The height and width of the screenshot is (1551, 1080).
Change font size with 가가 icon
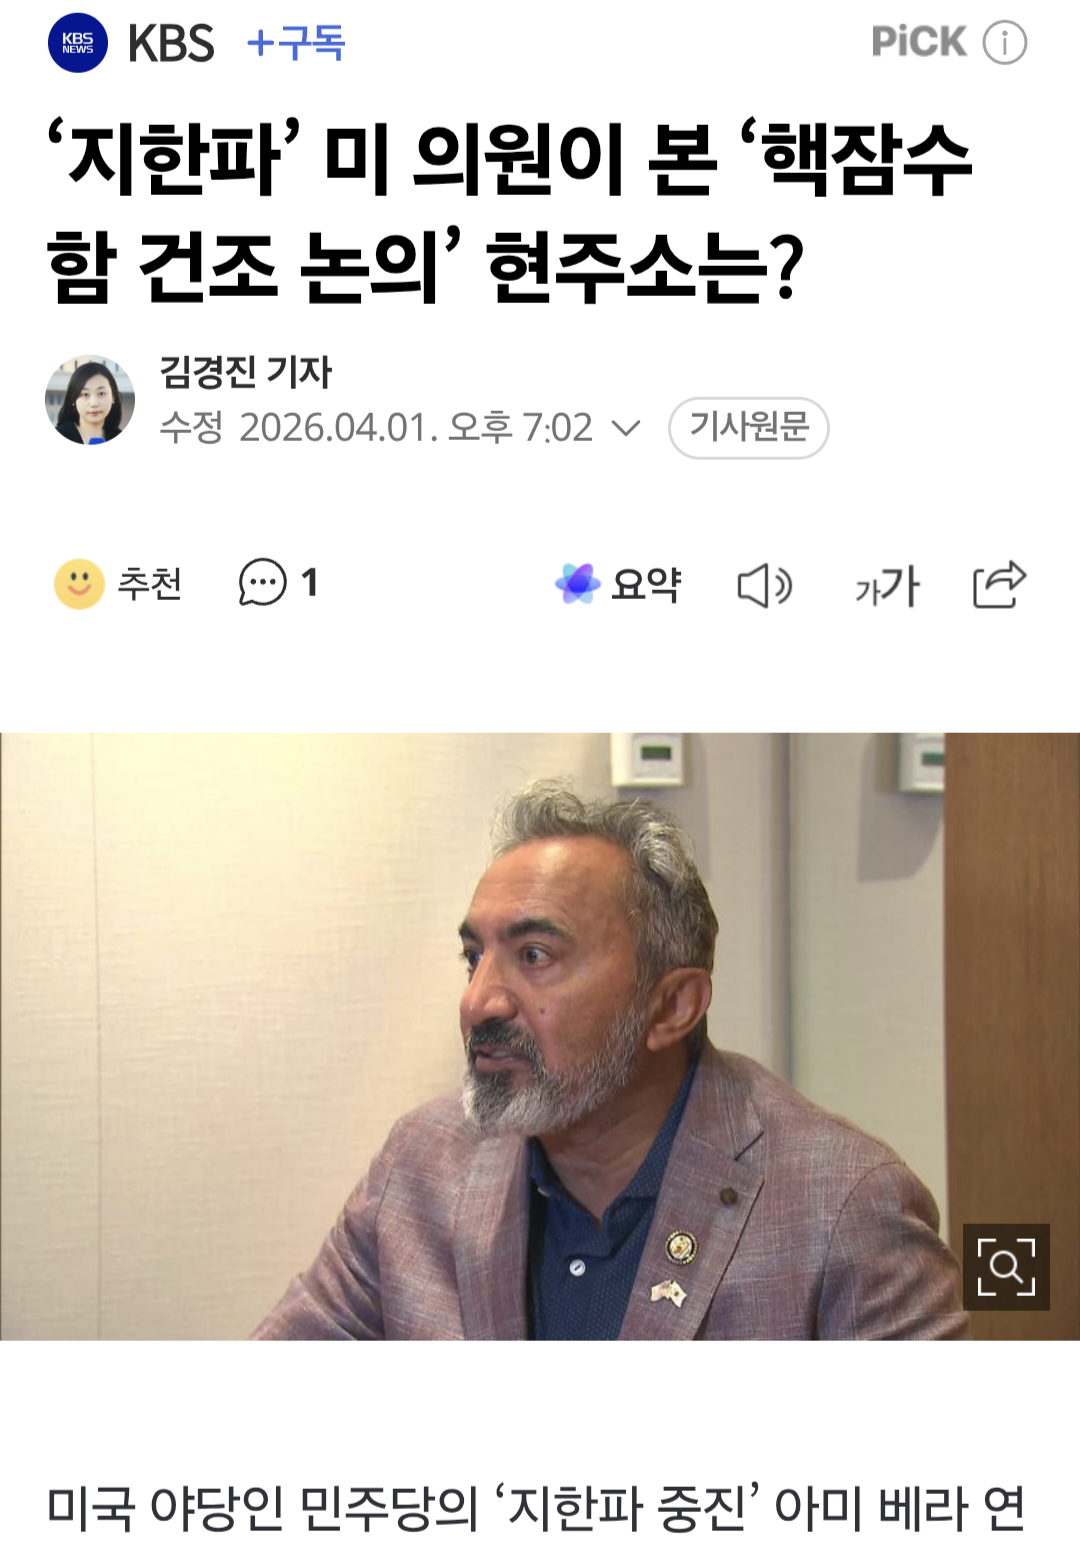point(887,586)
